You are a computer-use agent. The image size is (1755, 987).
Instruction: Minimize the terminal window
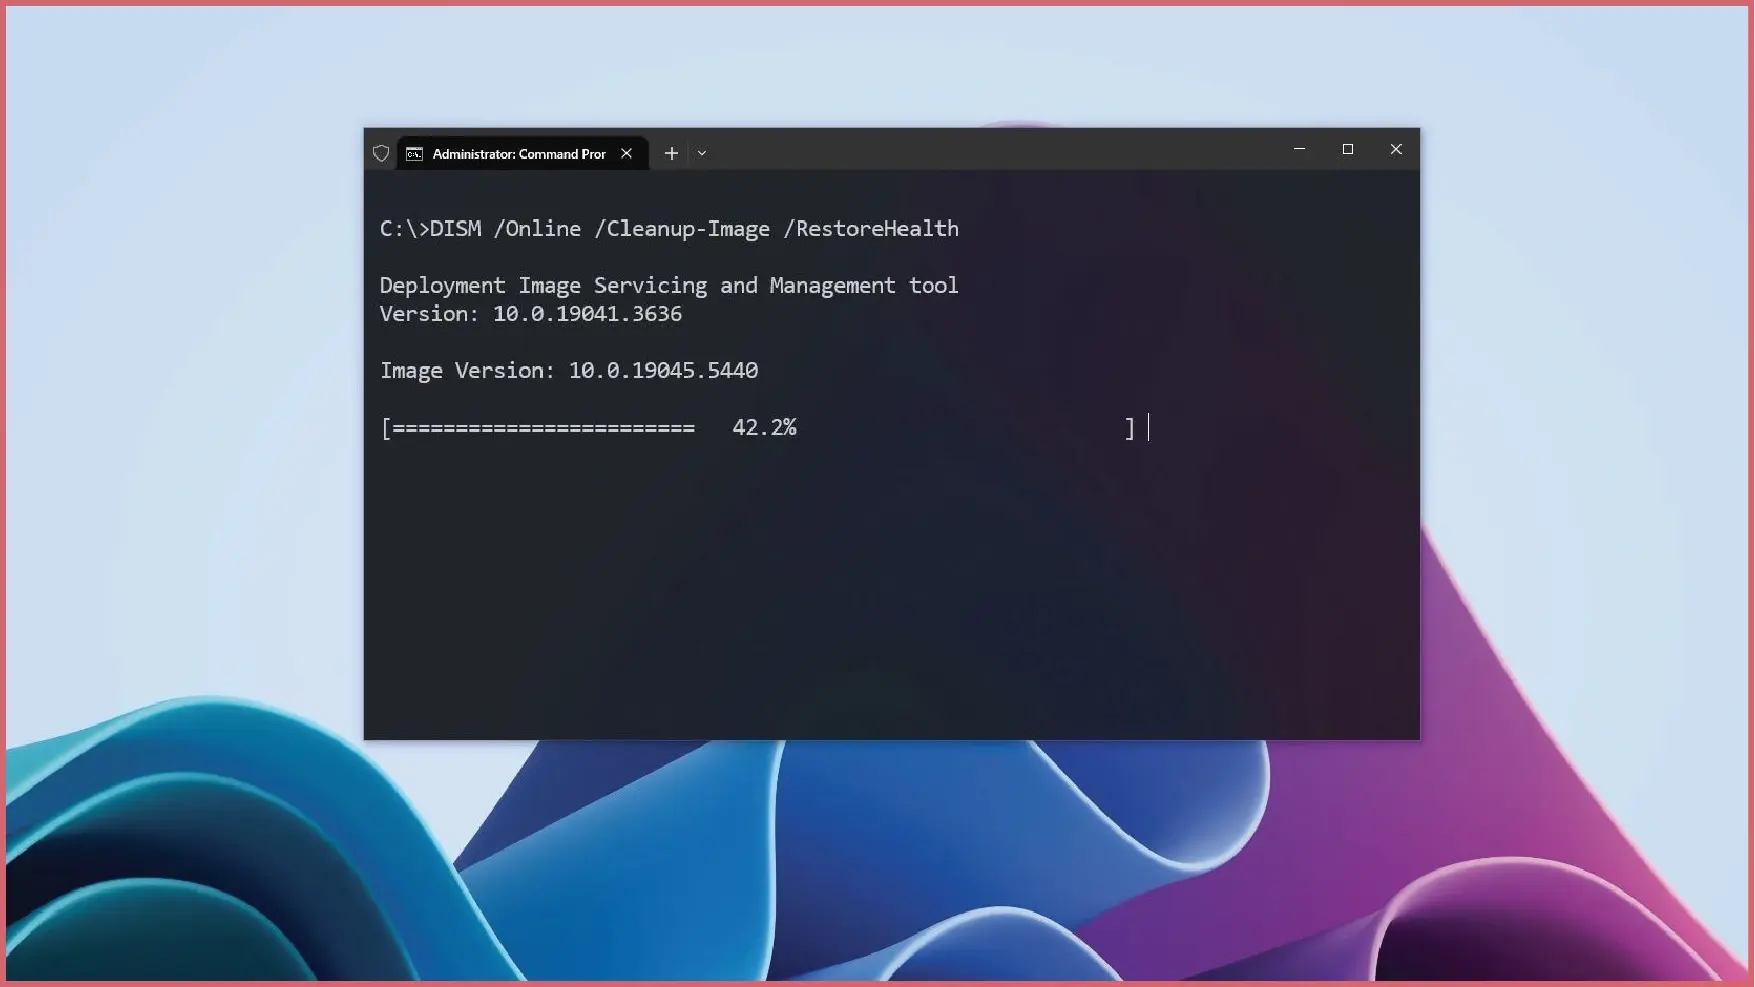(1299, 149)
